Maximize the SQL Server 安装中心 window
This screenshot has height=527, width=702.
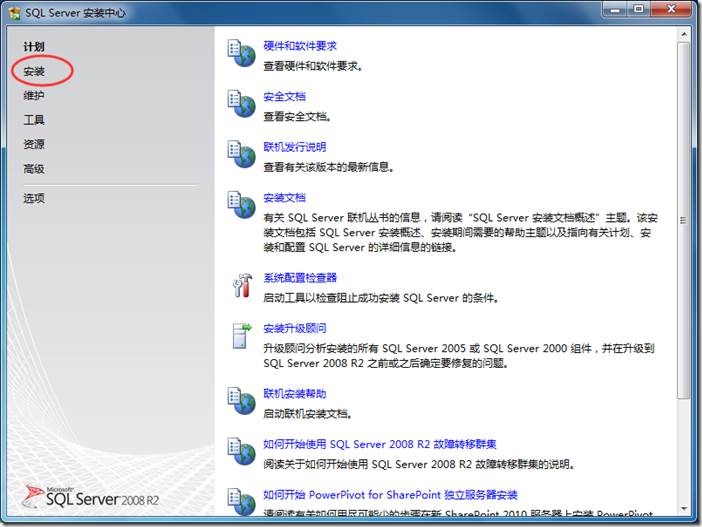639,9
